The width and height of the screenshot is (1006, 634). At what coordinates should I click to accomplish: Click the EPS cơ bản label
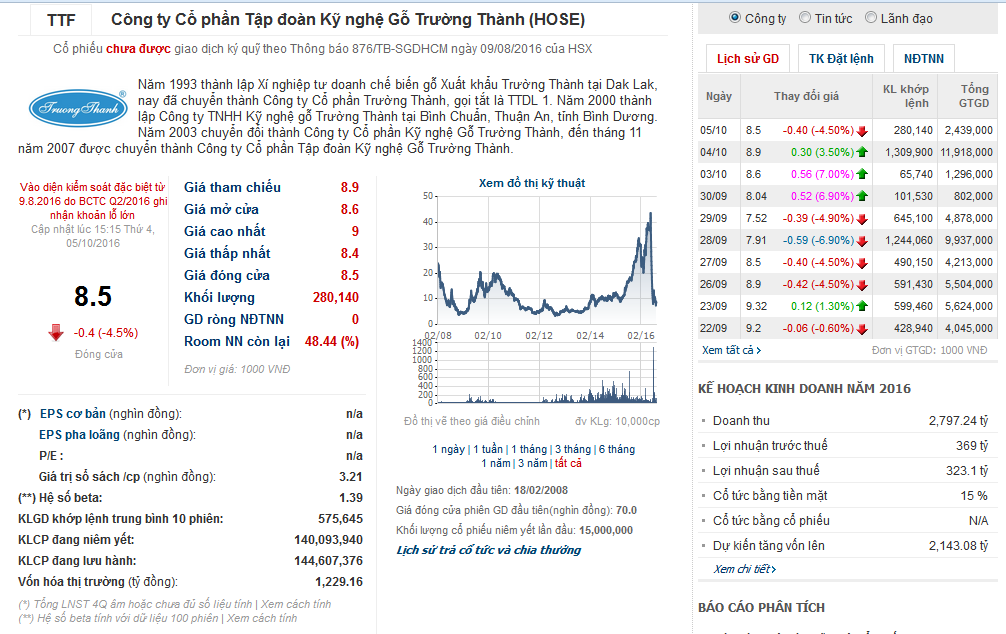click(72, 414)
